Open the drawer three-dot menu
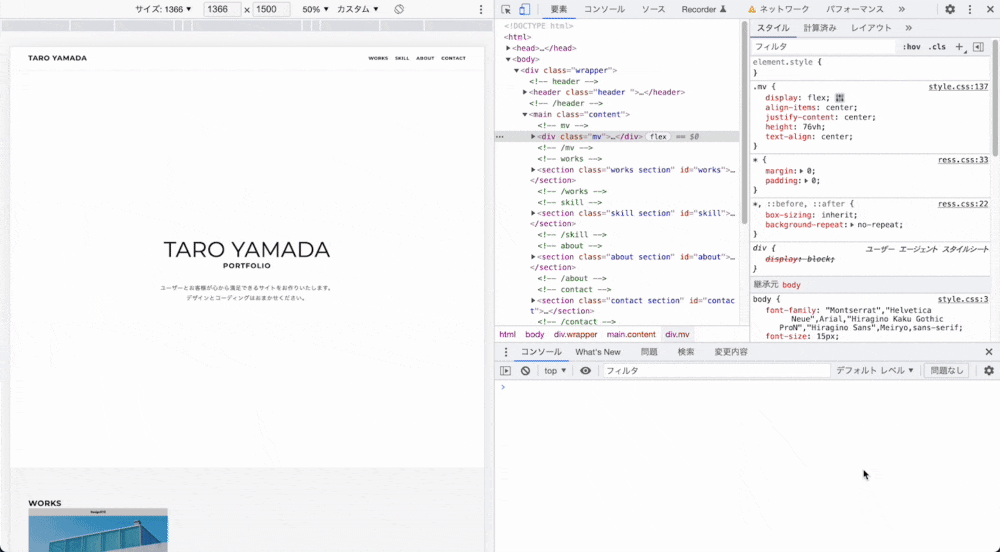 point(506,352)
